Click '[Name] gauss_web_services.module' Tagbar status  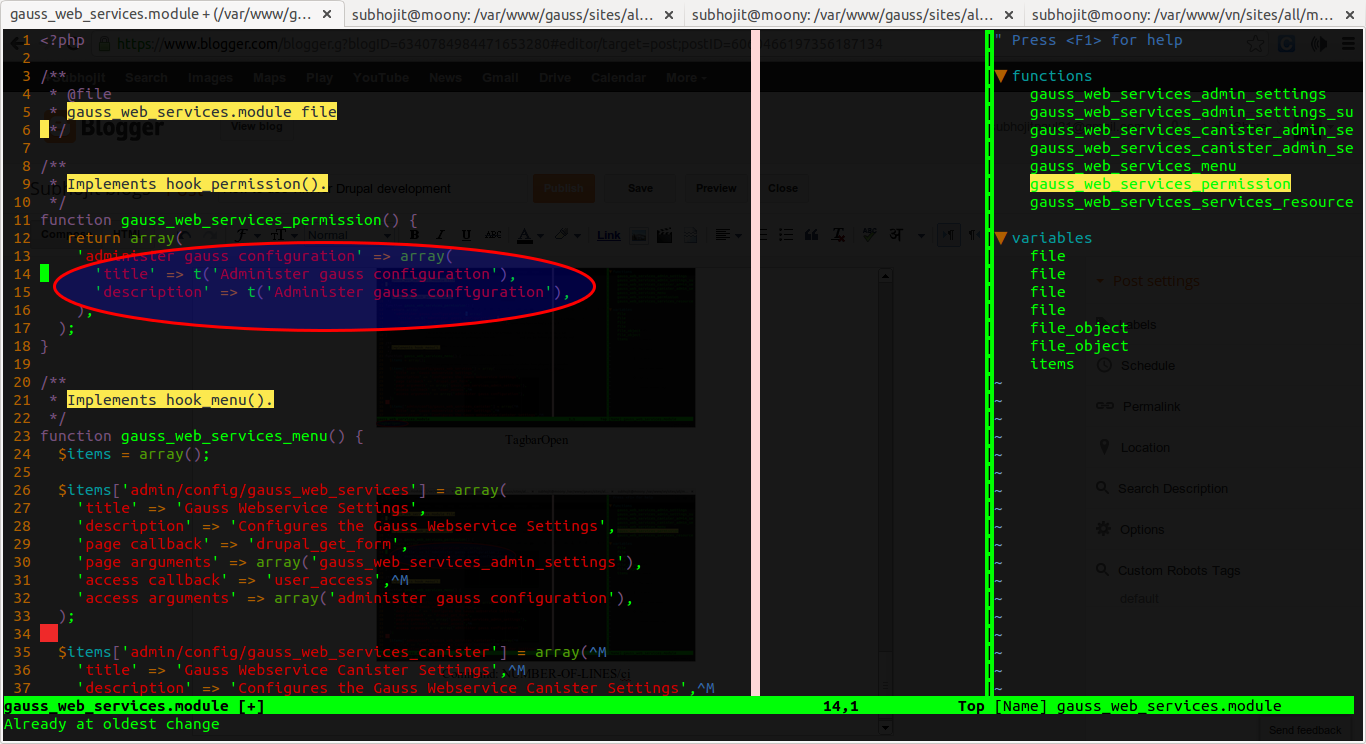[x=1138, y=706]
